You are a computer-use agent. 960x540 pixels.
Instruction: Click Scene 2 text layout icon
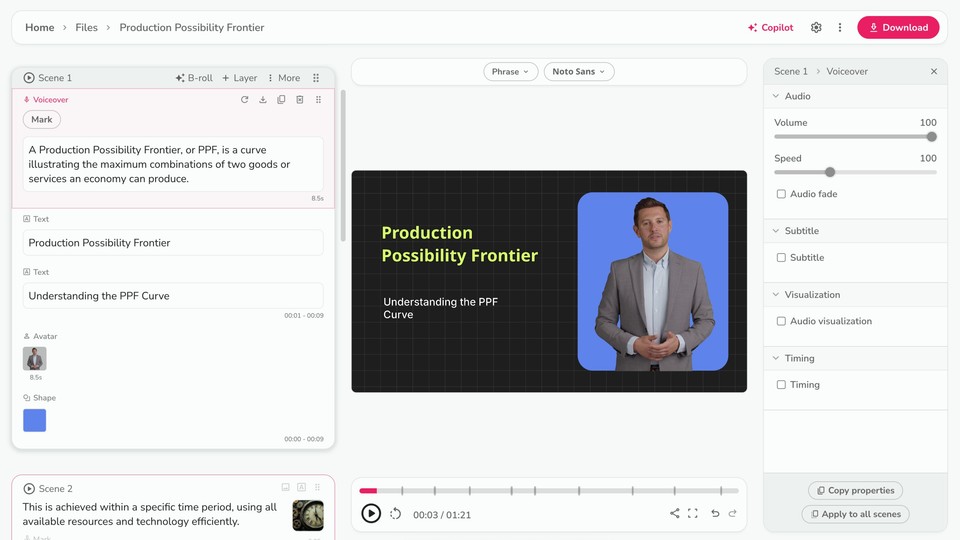(301, 487)
